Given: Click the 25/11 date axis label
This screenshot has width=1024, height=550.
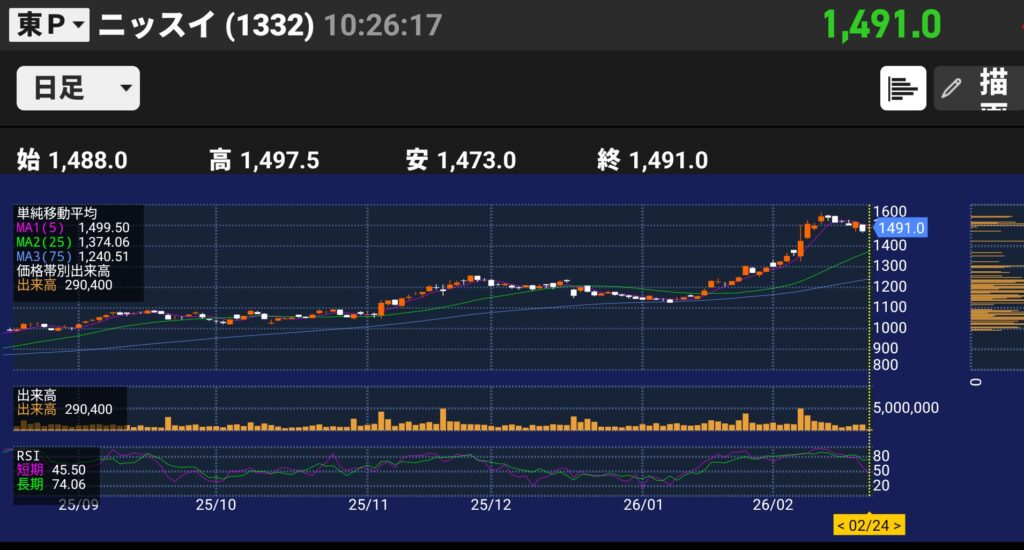Looking at the screenshot, I should tap(367, 505).
